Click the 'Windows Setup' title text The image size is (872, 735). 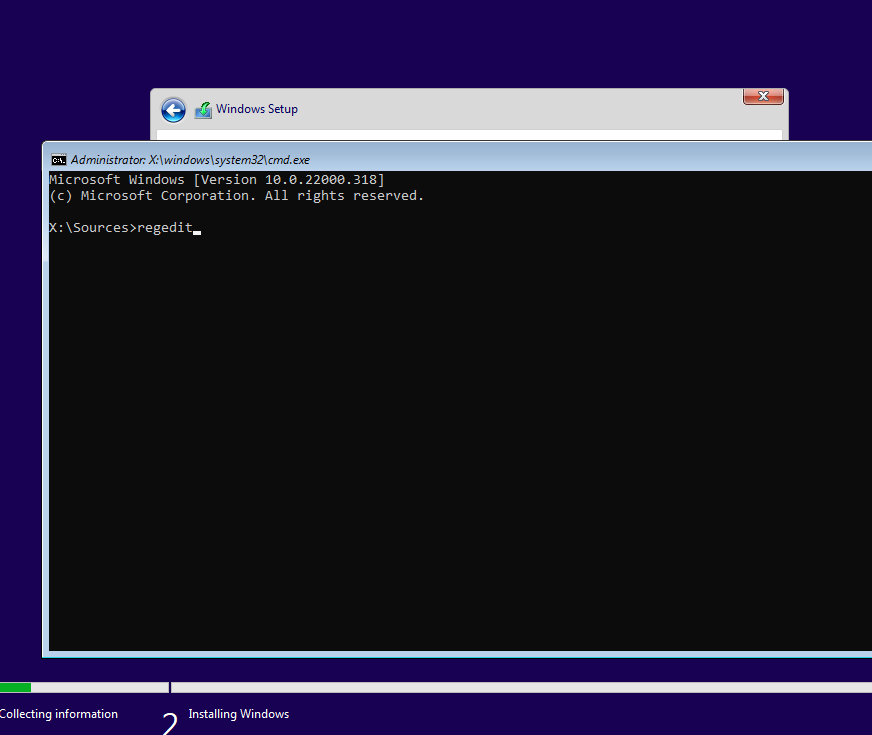[x=257, y=109]
